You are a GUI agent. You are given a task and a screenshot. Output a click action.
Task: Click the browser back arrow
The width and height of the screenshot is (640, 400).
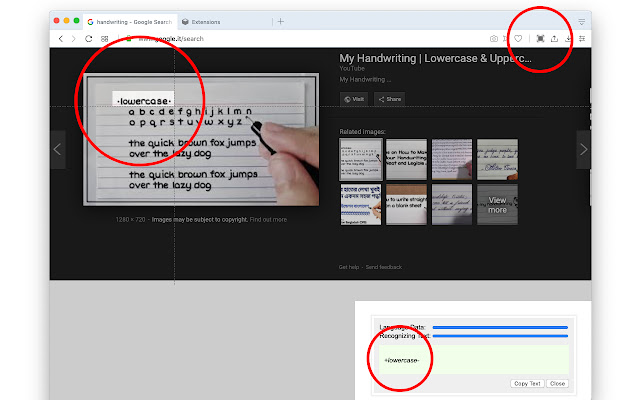click(60, 39)
